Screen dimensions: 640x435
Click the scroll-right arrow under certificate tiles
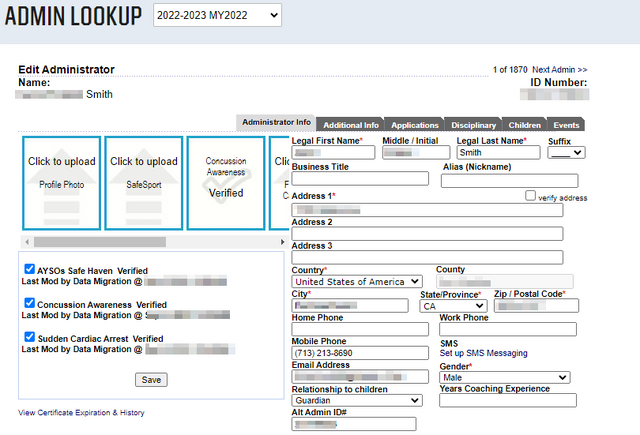282,242
